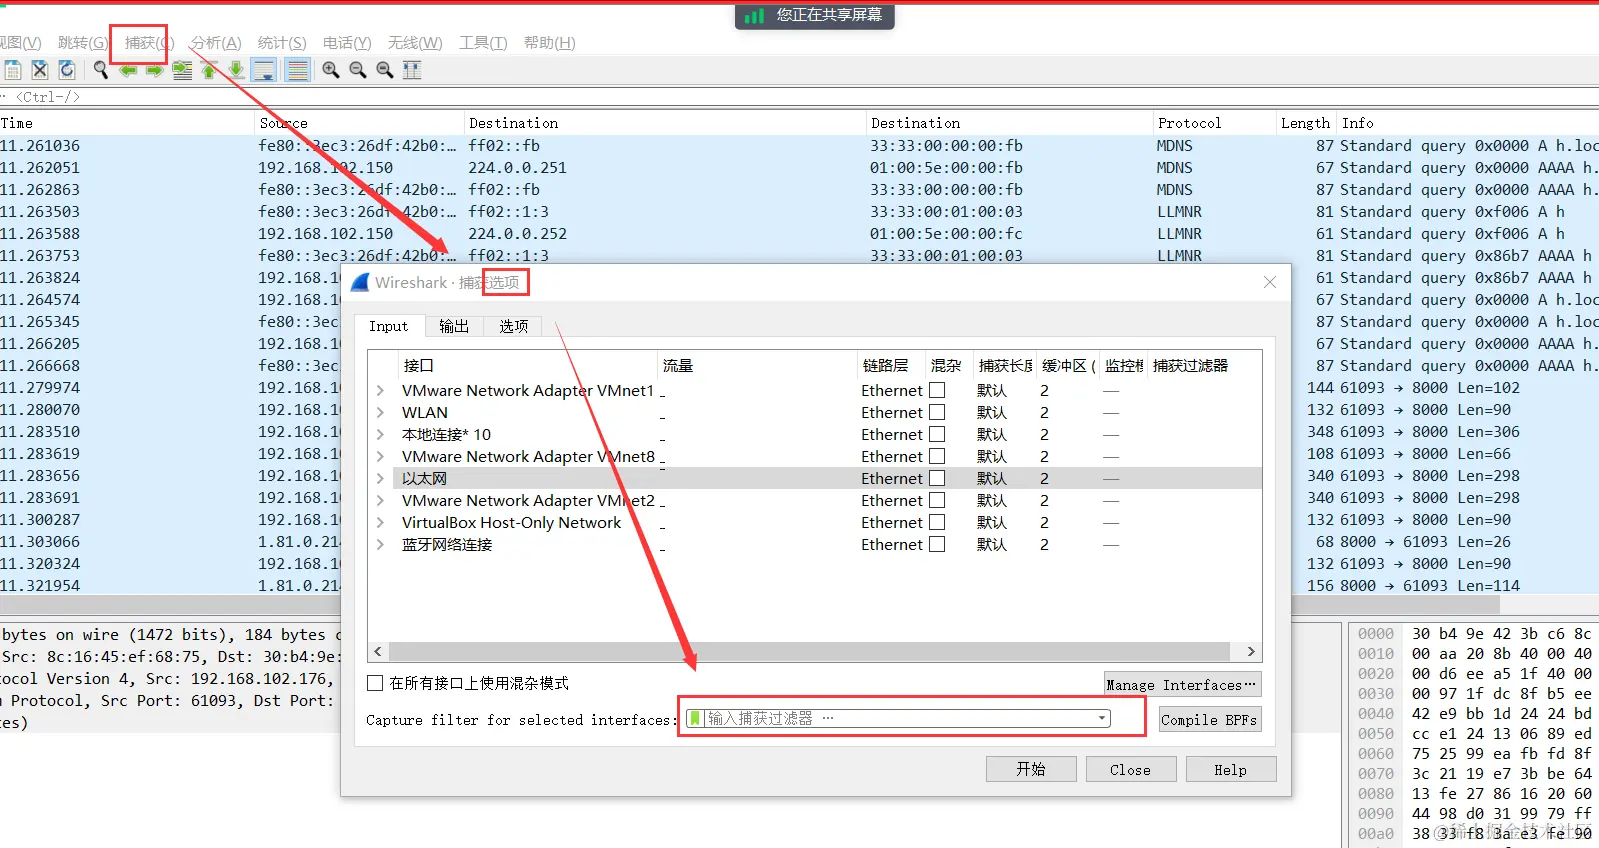Screen dimensions: 1599x848
Task: Expand the 以太网 interface row
Action: coord(380,479)
